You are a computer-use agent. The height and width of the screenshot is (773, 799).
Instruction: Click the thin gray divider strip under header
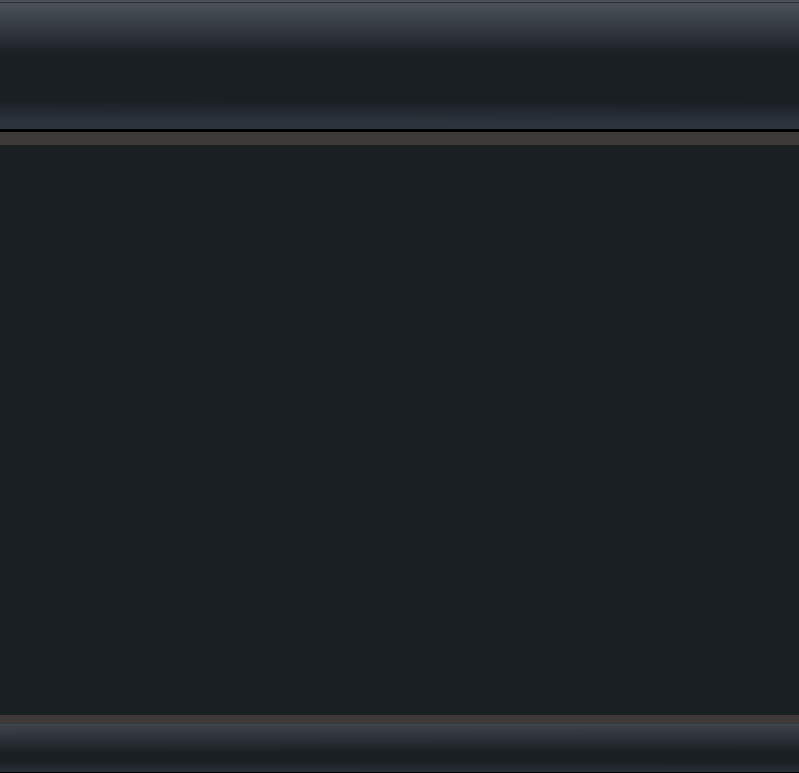pos(400,139)
